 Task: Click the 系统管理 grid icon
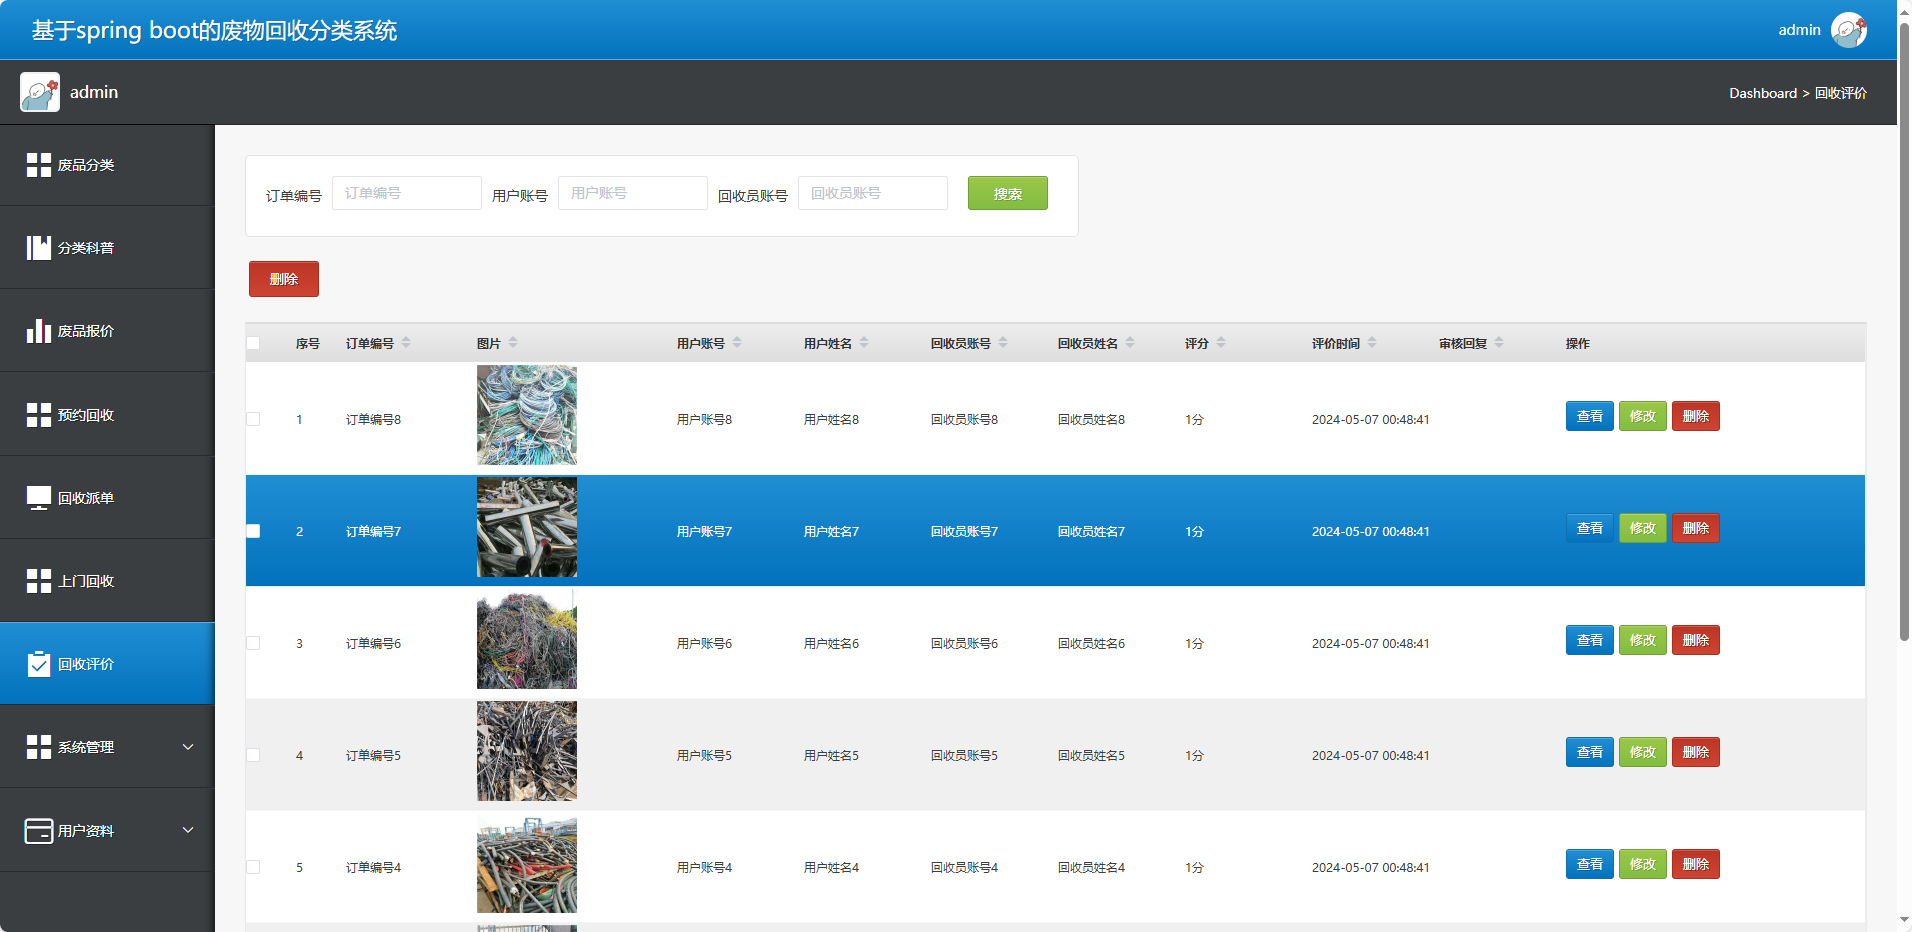click(39, 747)
